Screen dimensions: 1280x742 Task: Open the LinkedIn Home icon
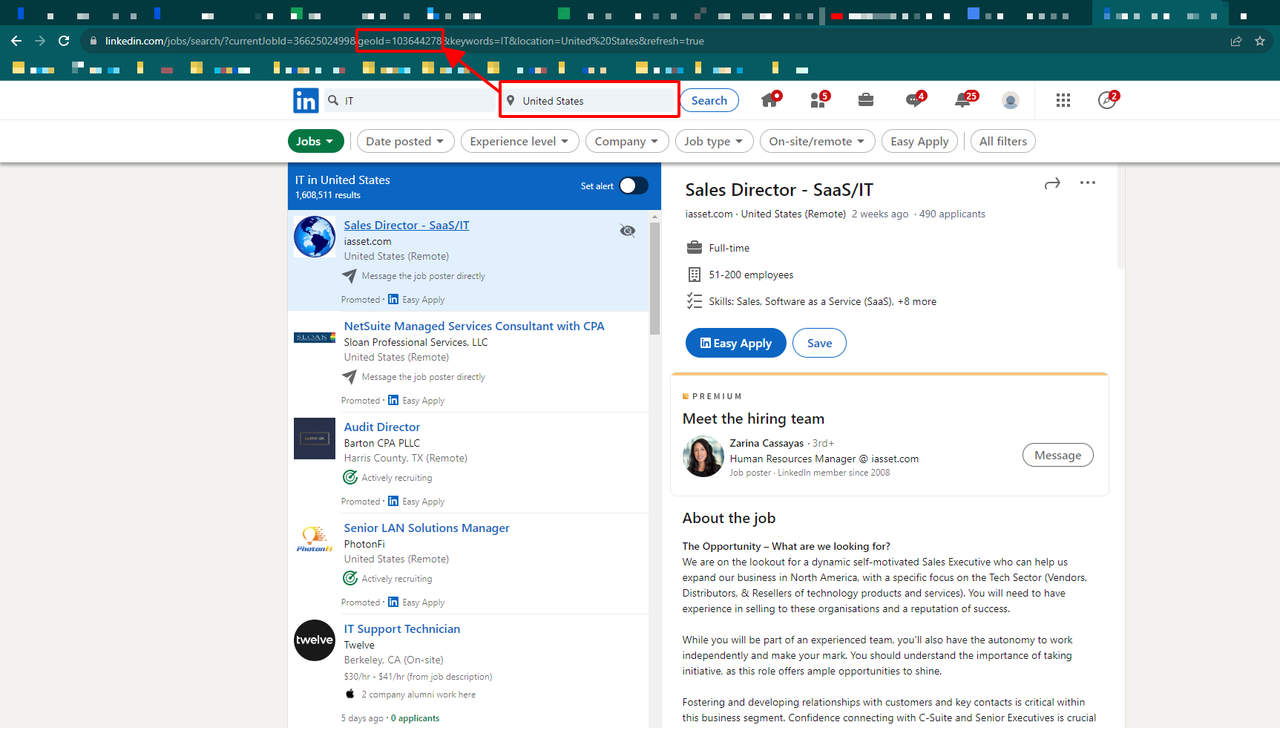769,100
